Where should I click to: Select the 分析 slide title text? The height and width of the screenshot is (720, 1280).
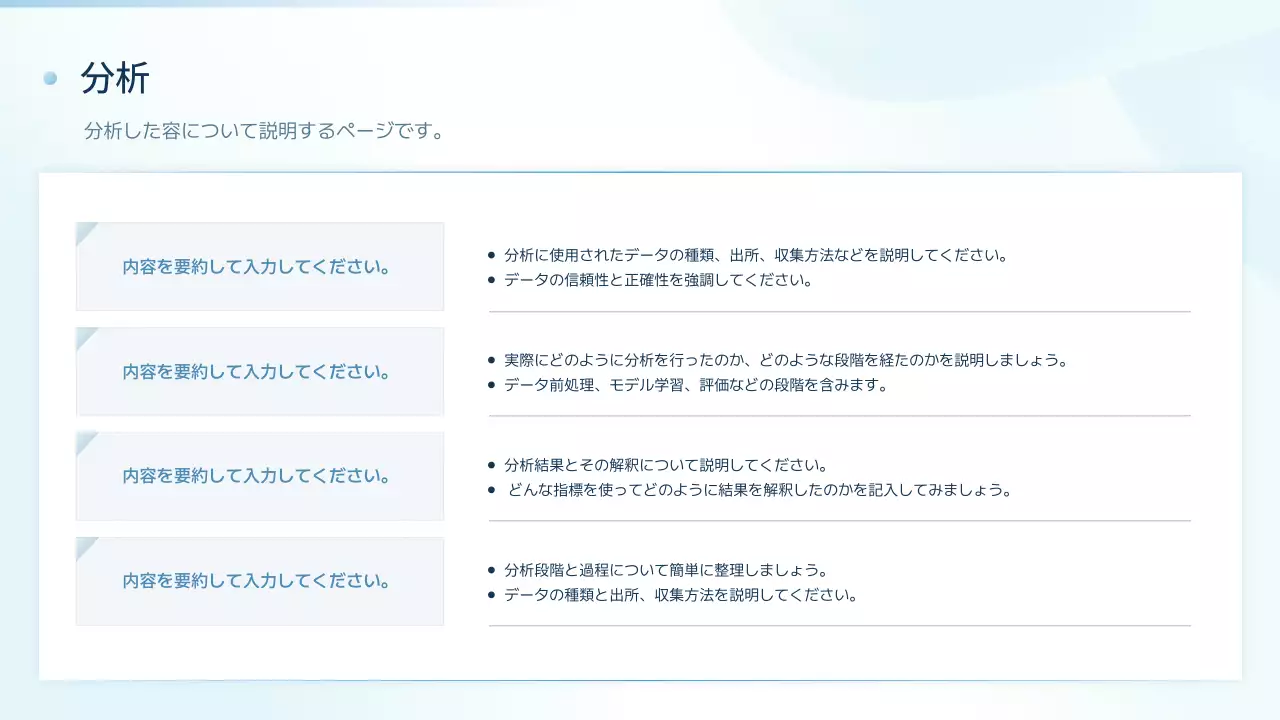(x=114, y=79)
